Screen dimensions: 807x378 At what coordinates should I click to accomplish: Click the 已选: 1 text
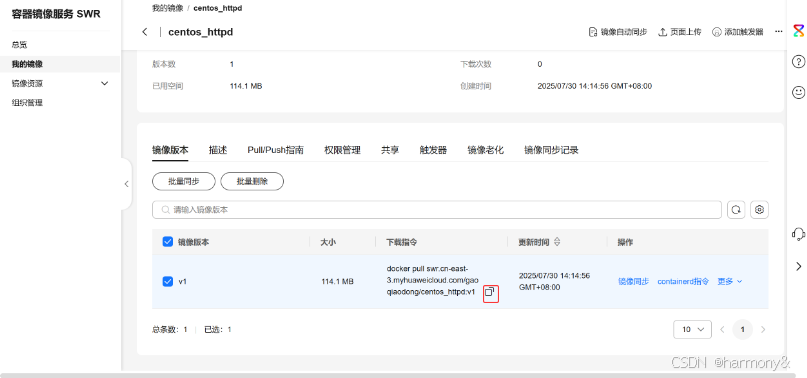coord(218,329)
